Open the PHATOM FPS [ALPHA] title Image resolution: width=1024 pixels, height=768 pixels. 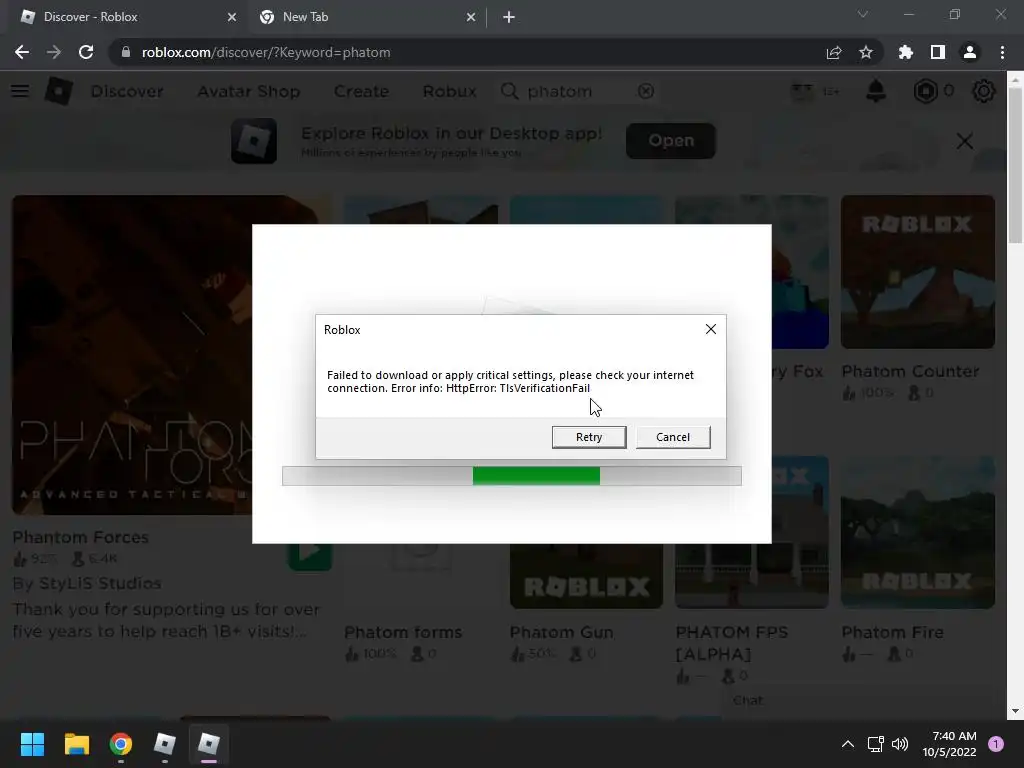[731, 643]
